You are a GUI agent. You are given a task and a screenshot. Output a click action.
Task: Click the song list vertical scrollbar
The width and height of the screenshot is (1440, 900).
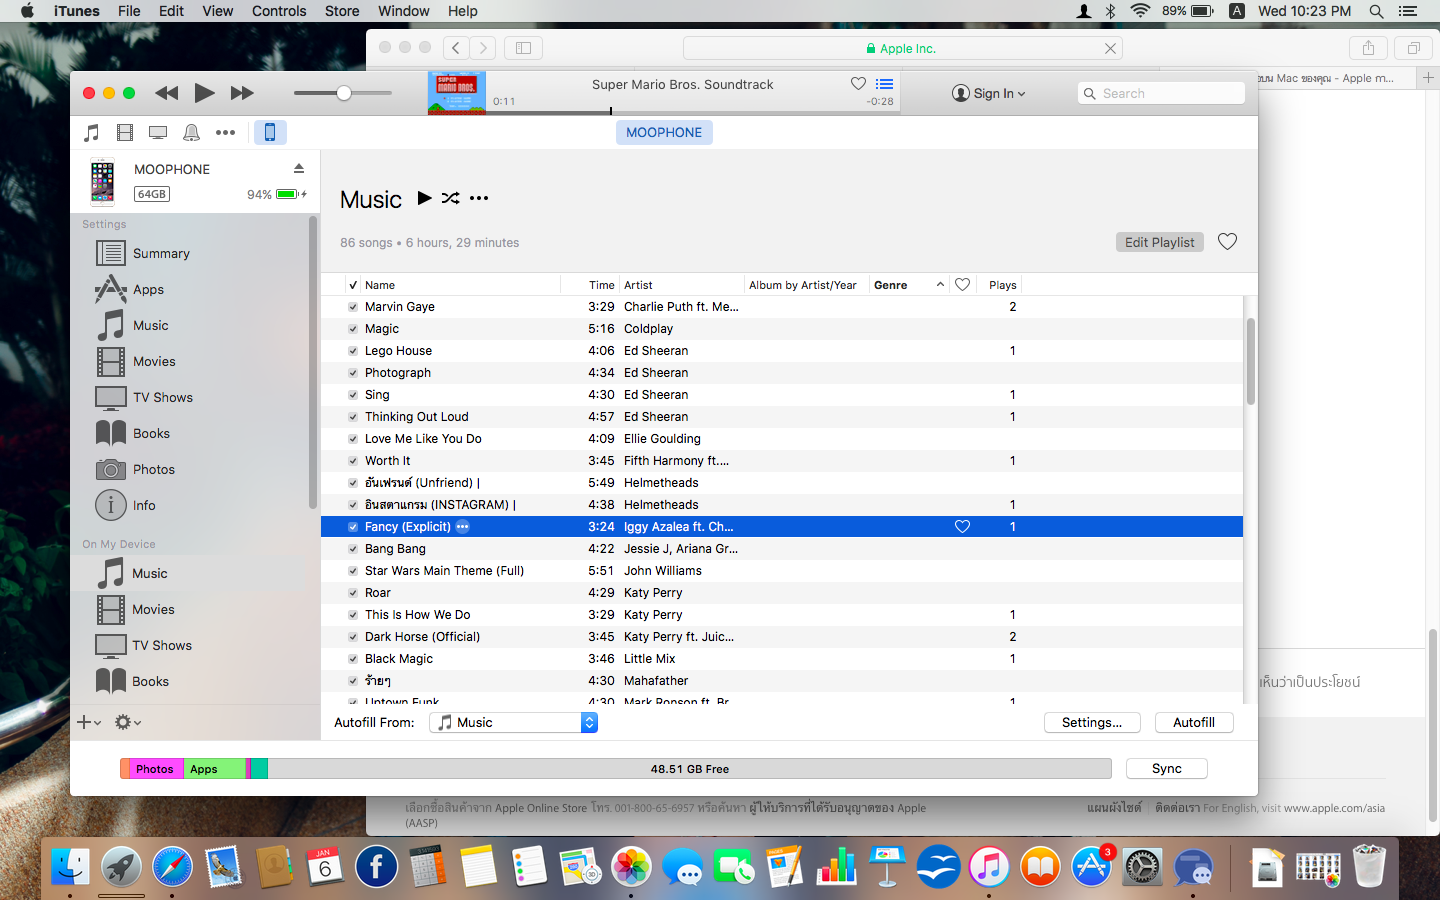pyautogui.click(x=1250, y=362)
